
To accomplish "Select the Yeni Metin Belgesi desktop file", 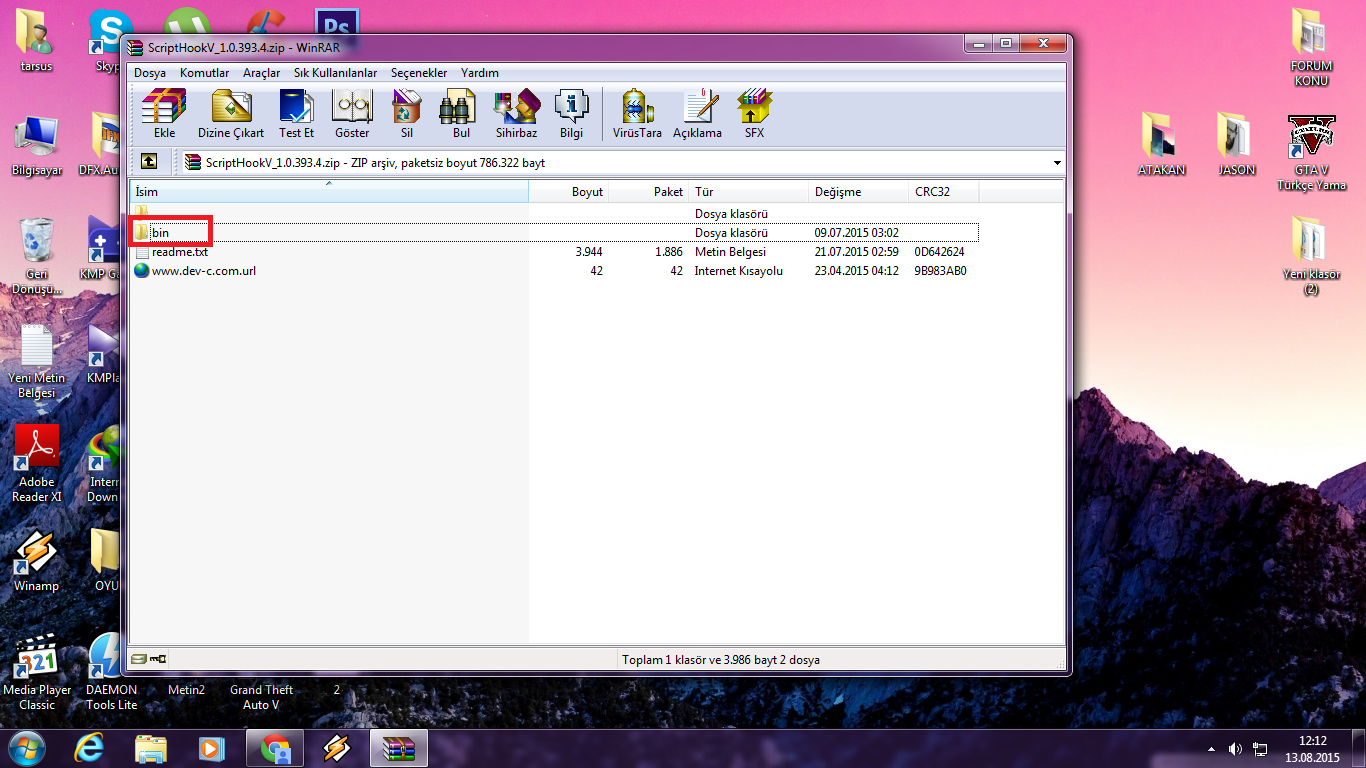I will [x=37, y=362].
